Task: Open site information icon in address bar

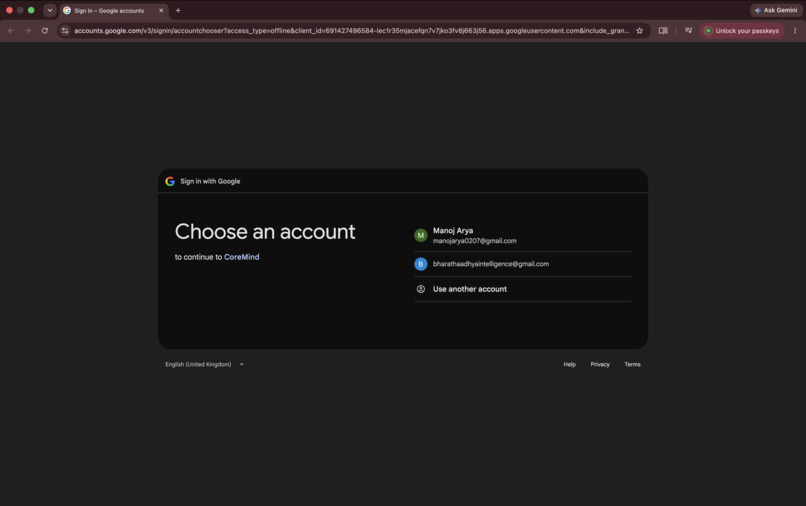Action: [x=65, y=31]
